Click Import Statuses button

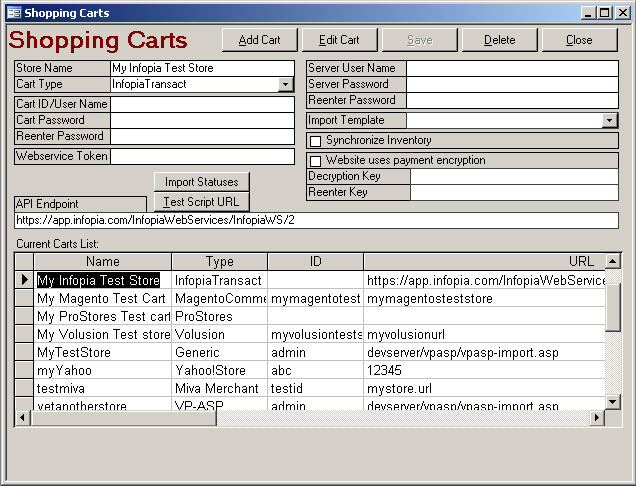coord(202,182)
